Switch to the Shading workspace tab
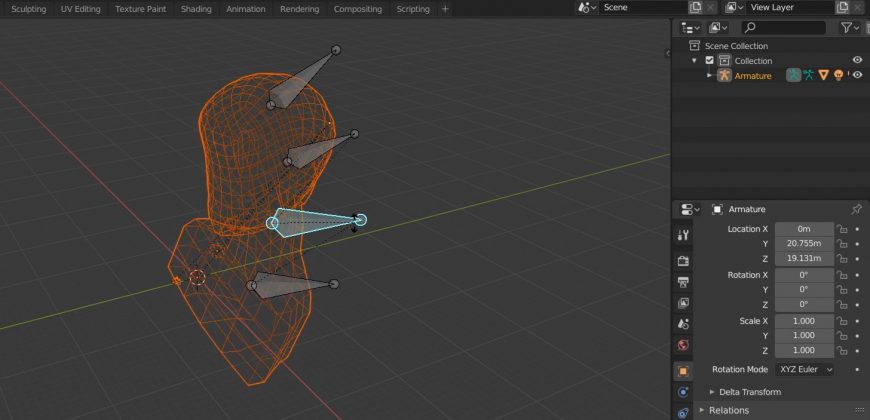Screen dimensions: 870x420 [196, 9]
